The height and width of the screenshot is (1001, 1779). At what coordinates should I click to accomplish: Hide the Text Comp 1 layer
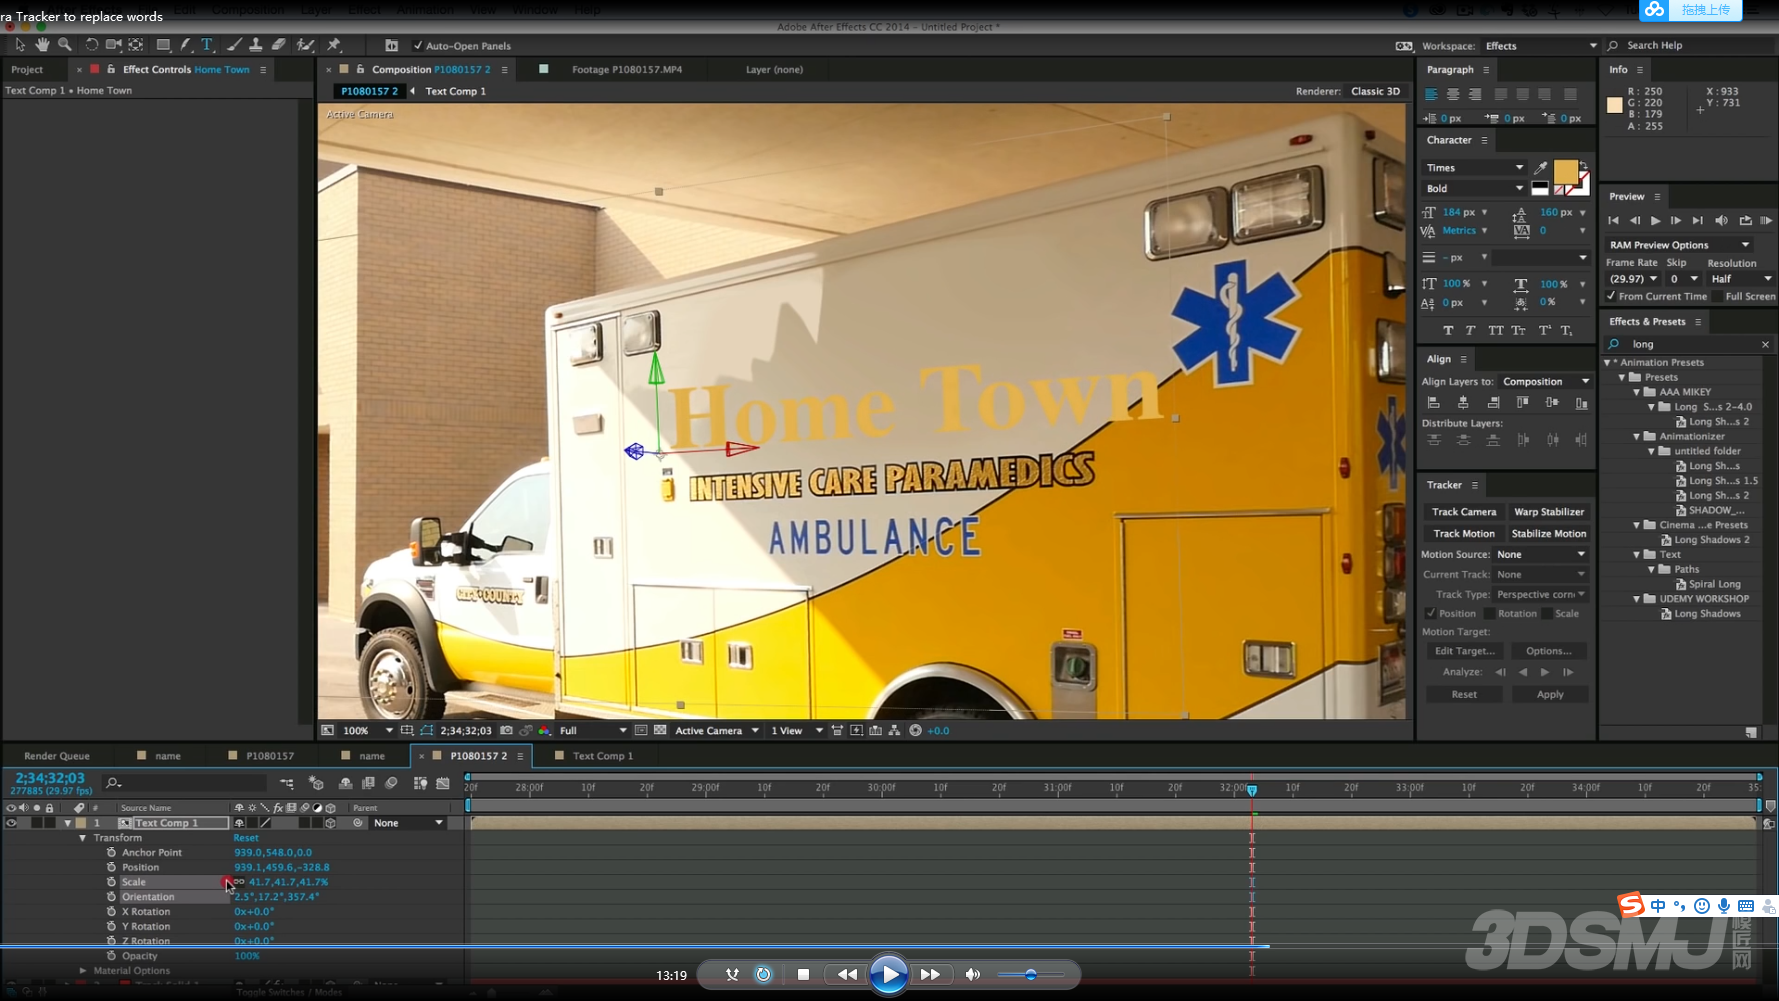click(x=11, y=823)
